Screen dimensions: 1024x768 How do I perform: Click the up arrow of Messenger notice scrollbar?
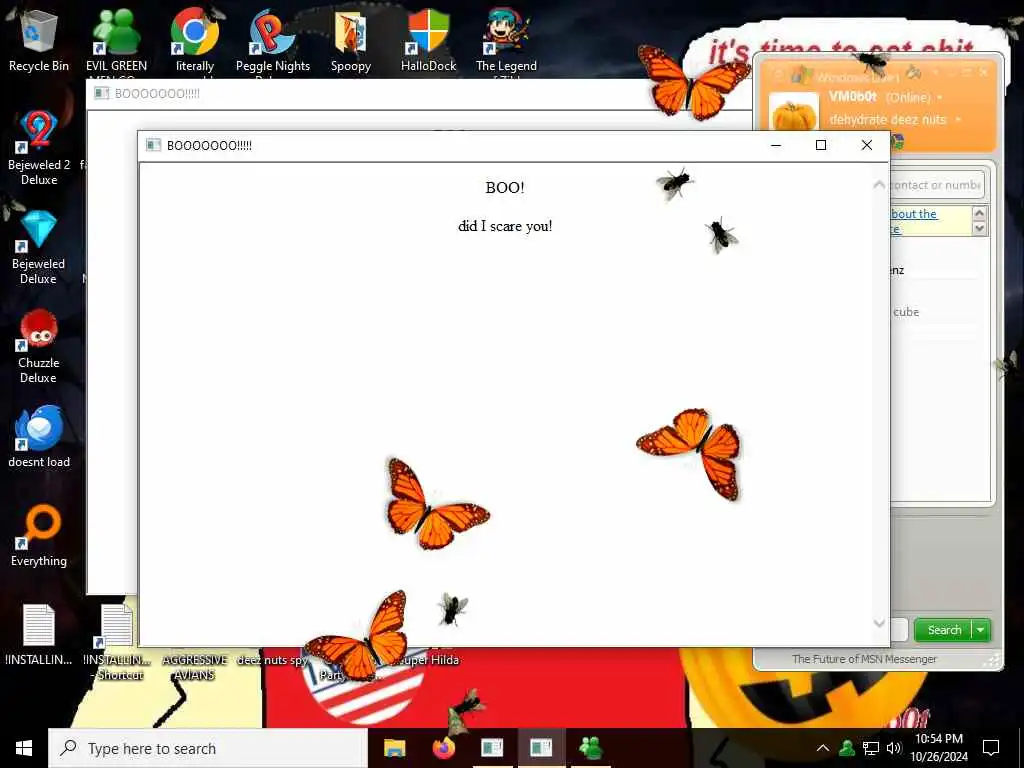(979, 213)
